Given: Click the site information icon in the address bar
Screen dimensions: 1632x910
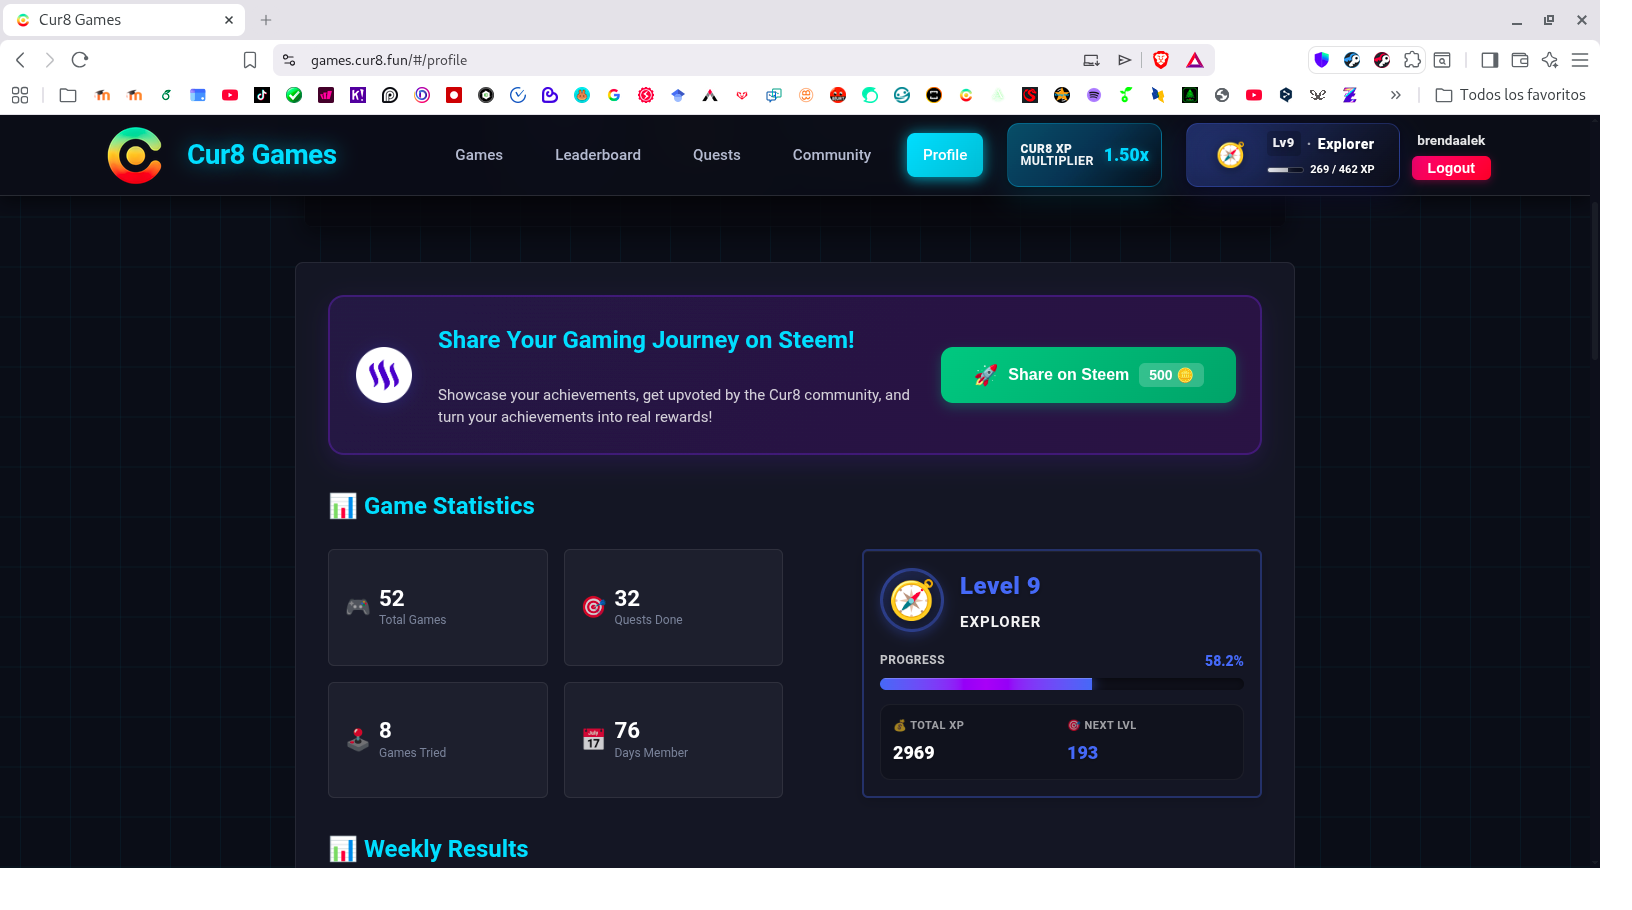Looking at the screenshot, I should (x=289, y=60).
